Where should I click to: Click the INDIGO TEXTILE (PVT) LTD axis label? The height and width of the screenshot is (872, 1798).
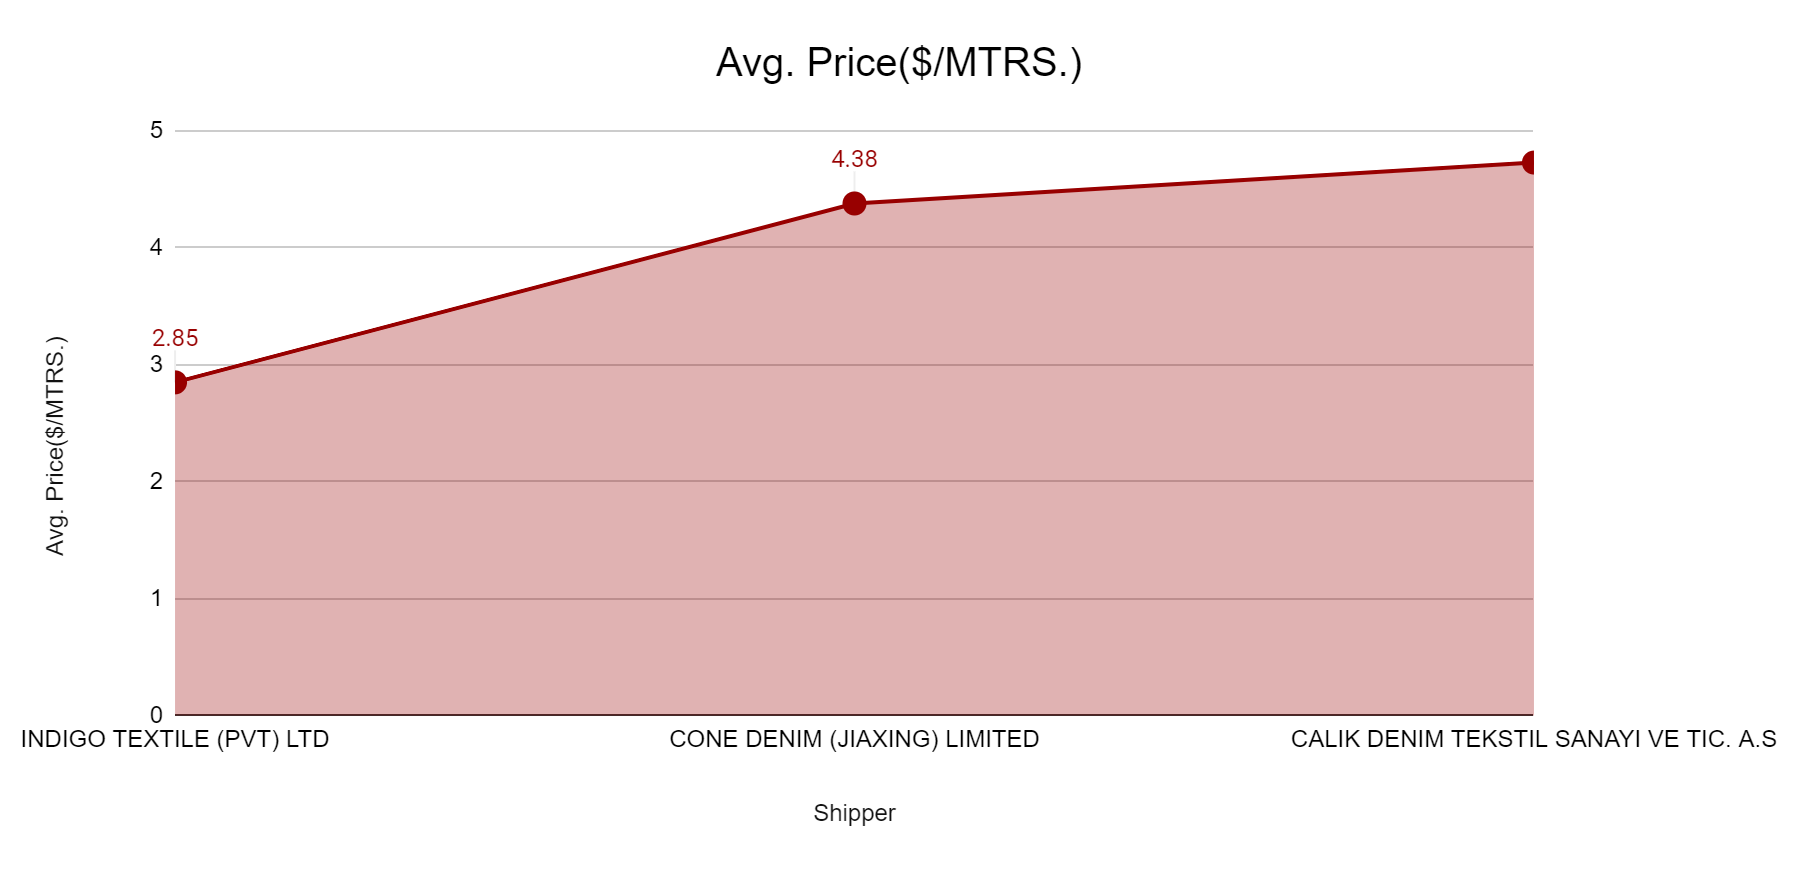coord(175,739)
